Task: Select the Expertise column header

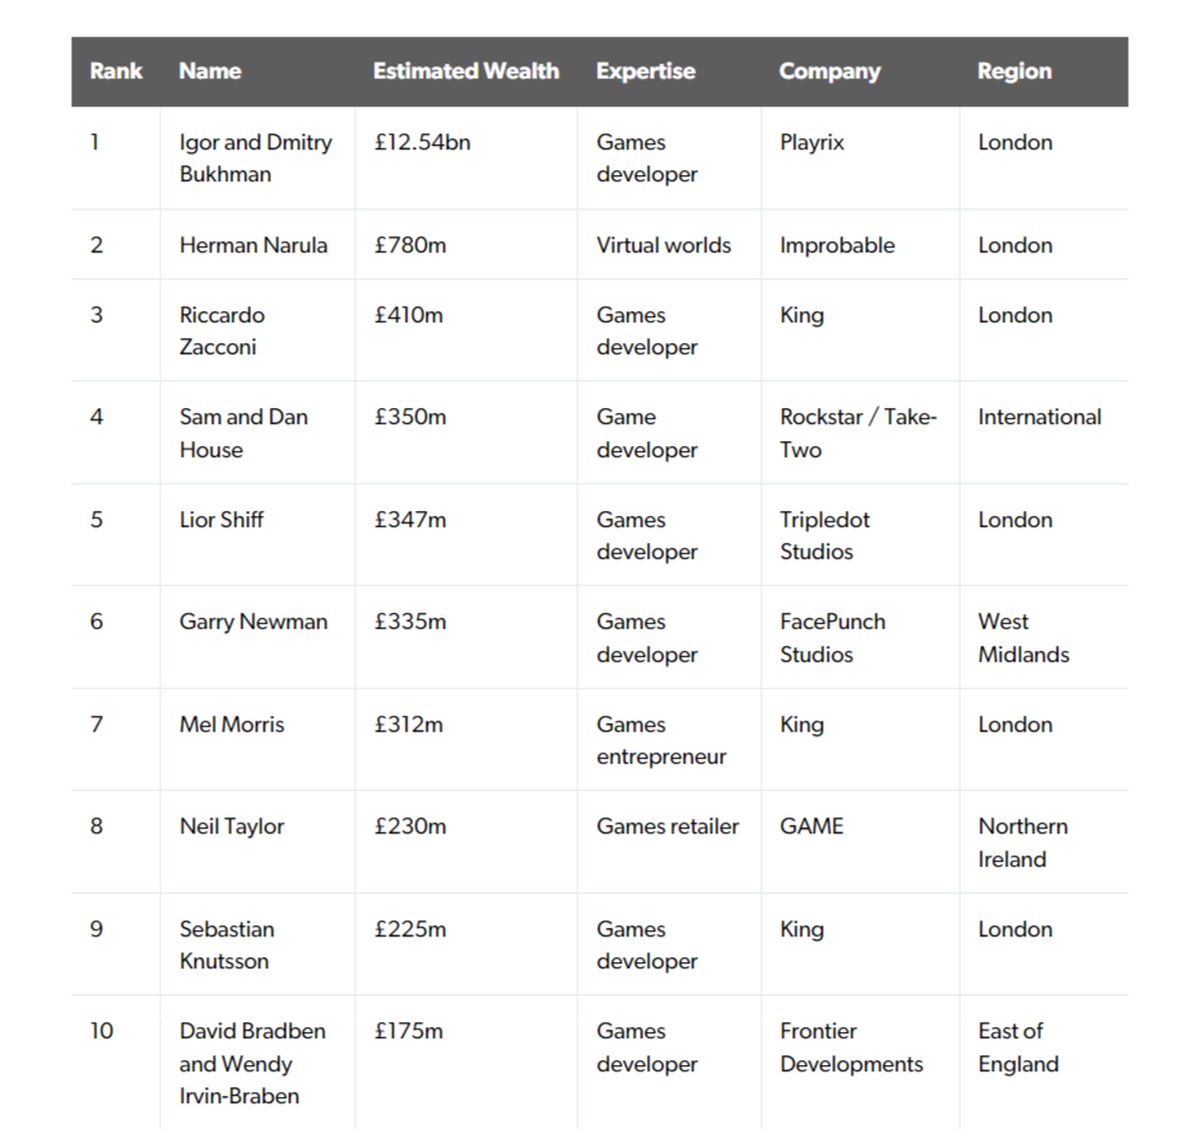Action: click(x=645, y=71)
